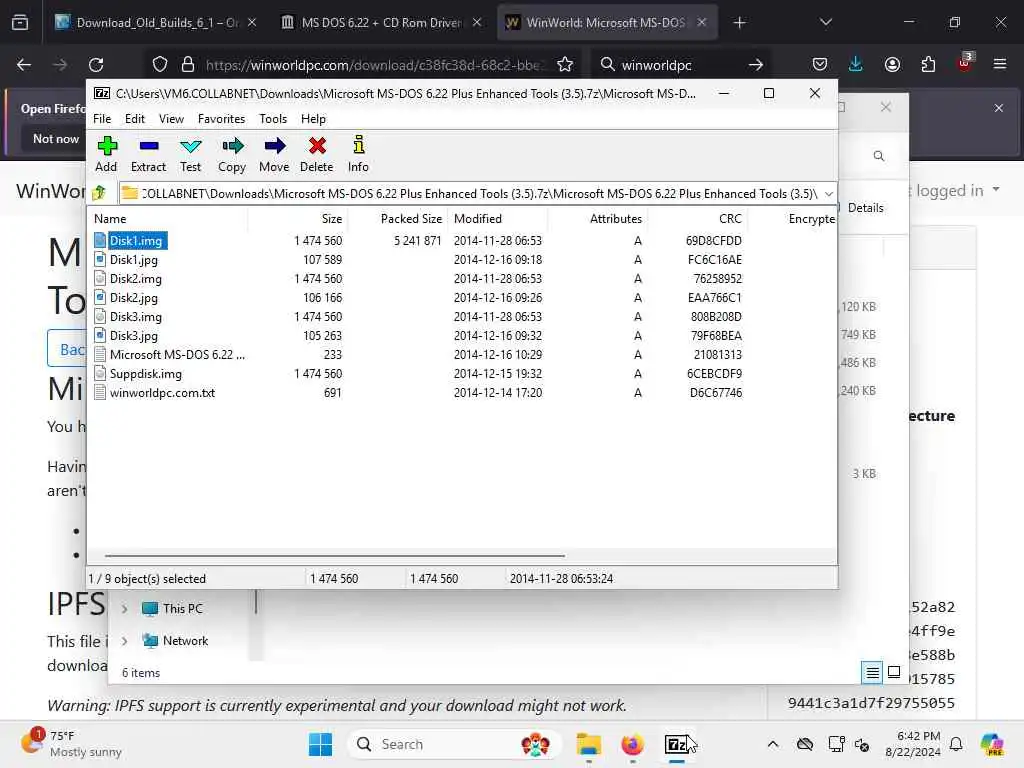Viewport: 1024px width, 768px height.
Task: Go up one folder level in 7-Zip
Action: pos(99,193)
